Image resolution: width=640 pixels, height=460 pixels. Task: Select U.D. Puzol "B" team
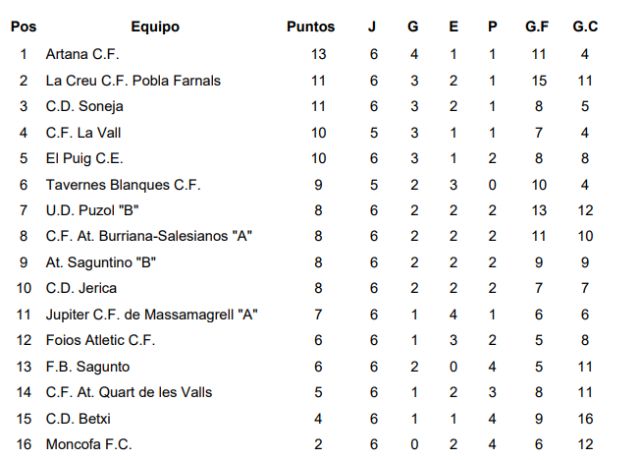(x=92, y=210)
